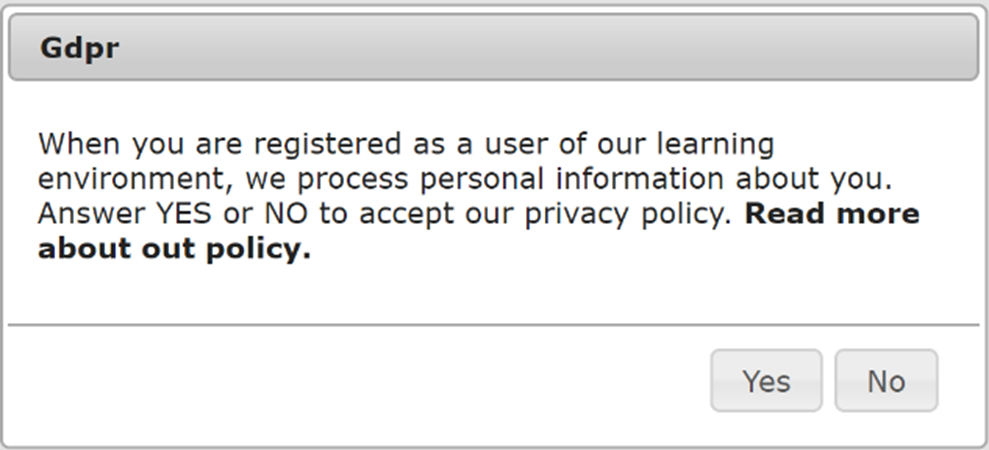Viewport: 989px width, 450px height.
Task: Click the empty footer area left of Yes
Action: [x=350, y=381]
